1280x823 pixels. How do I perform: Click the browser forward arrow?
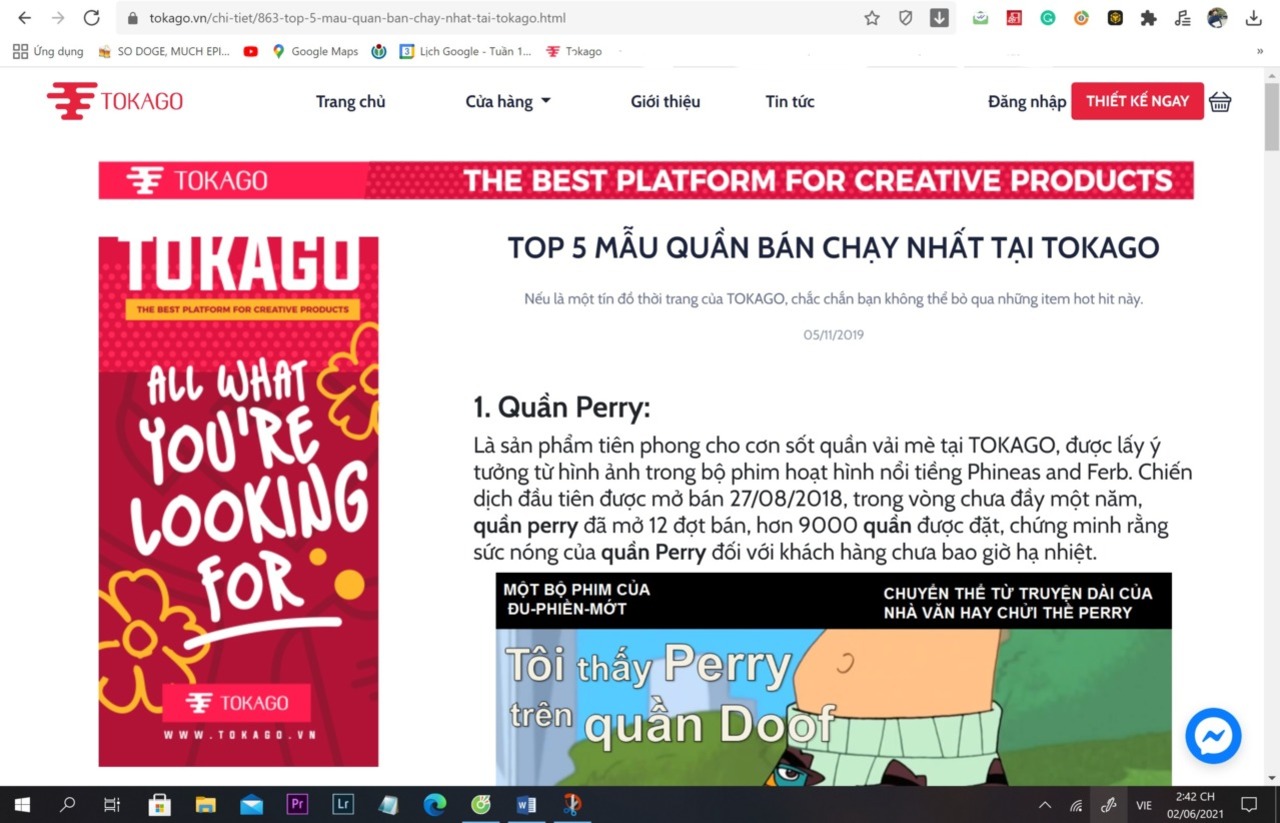tap(58, 18)
